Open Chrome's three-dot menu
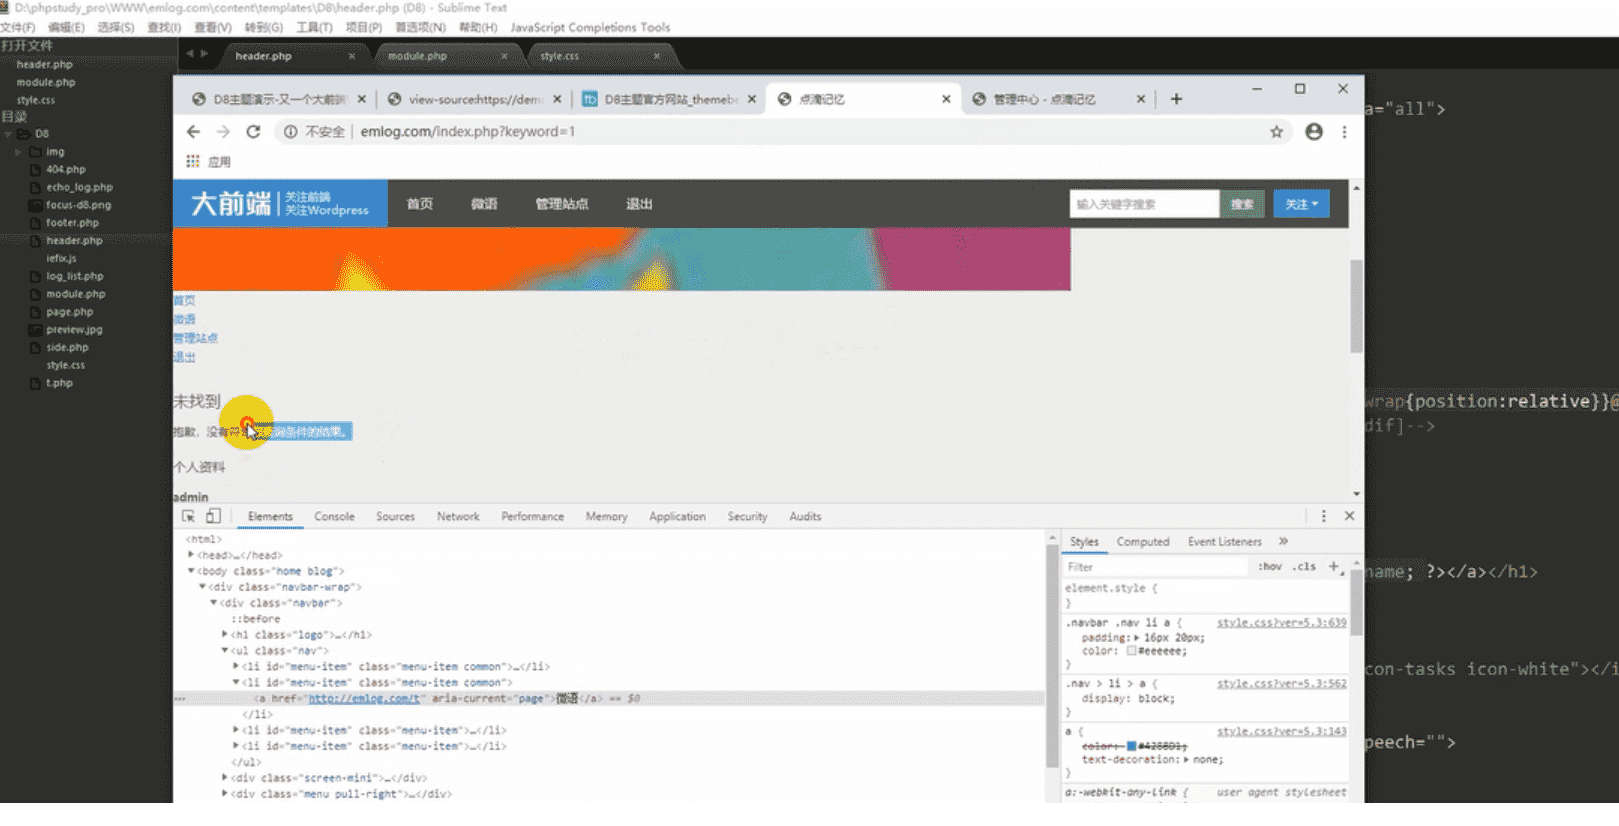1619x826 pixels. (x=1344, y=132)
